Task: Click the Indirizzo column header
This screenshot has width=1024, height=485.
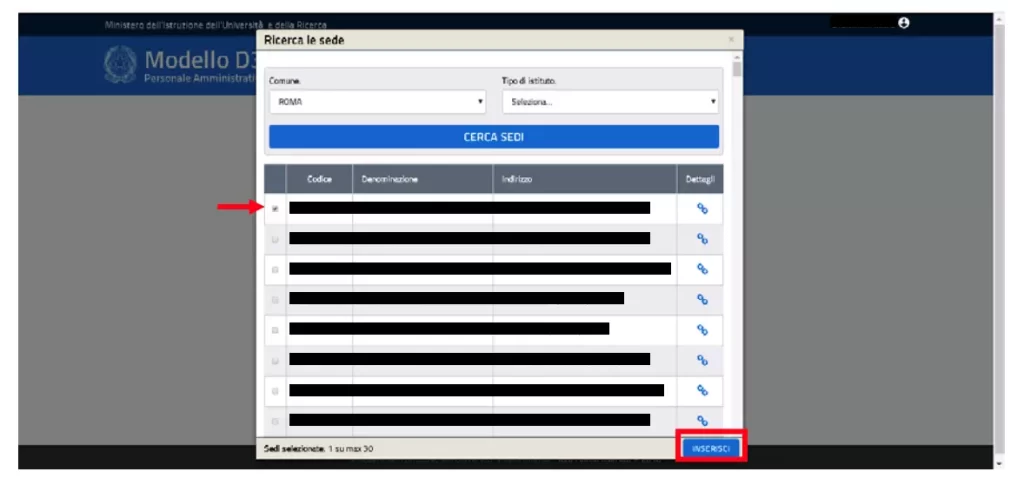Action: 584,179
